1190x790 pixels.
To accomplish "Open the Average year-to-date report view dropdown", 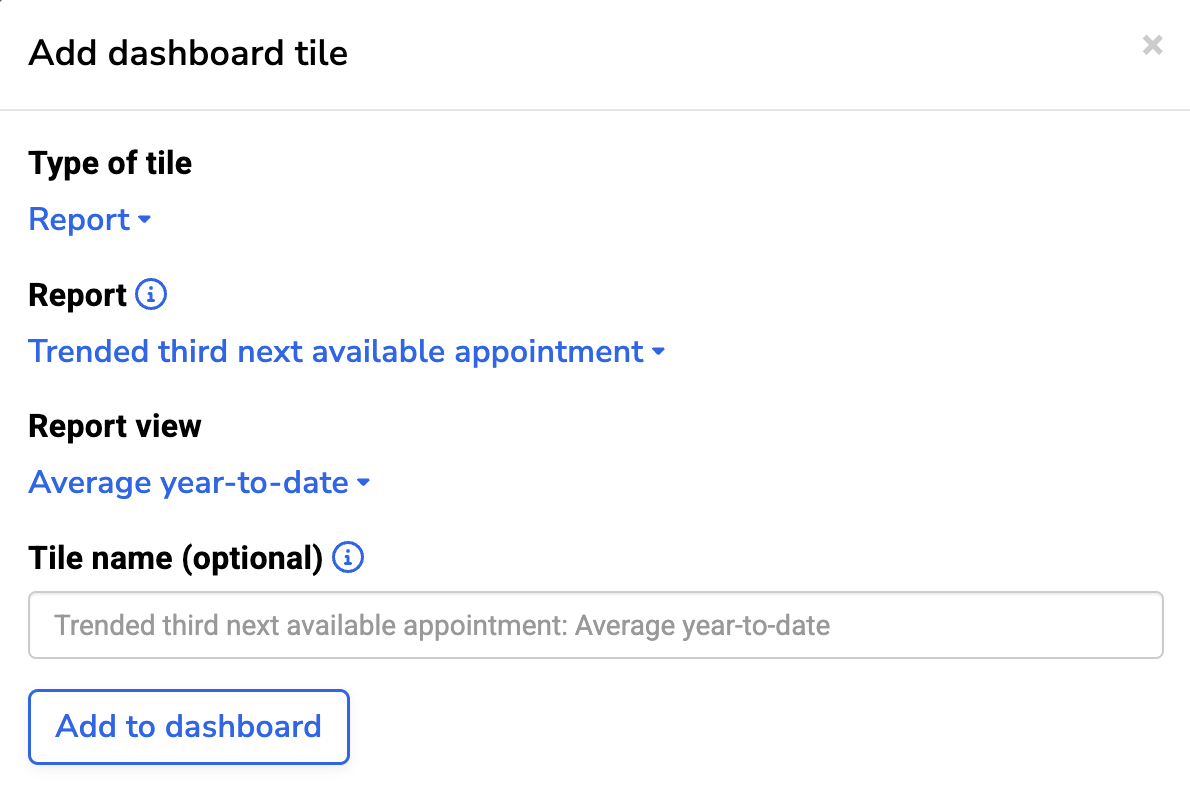I will (x=189, y=483).
